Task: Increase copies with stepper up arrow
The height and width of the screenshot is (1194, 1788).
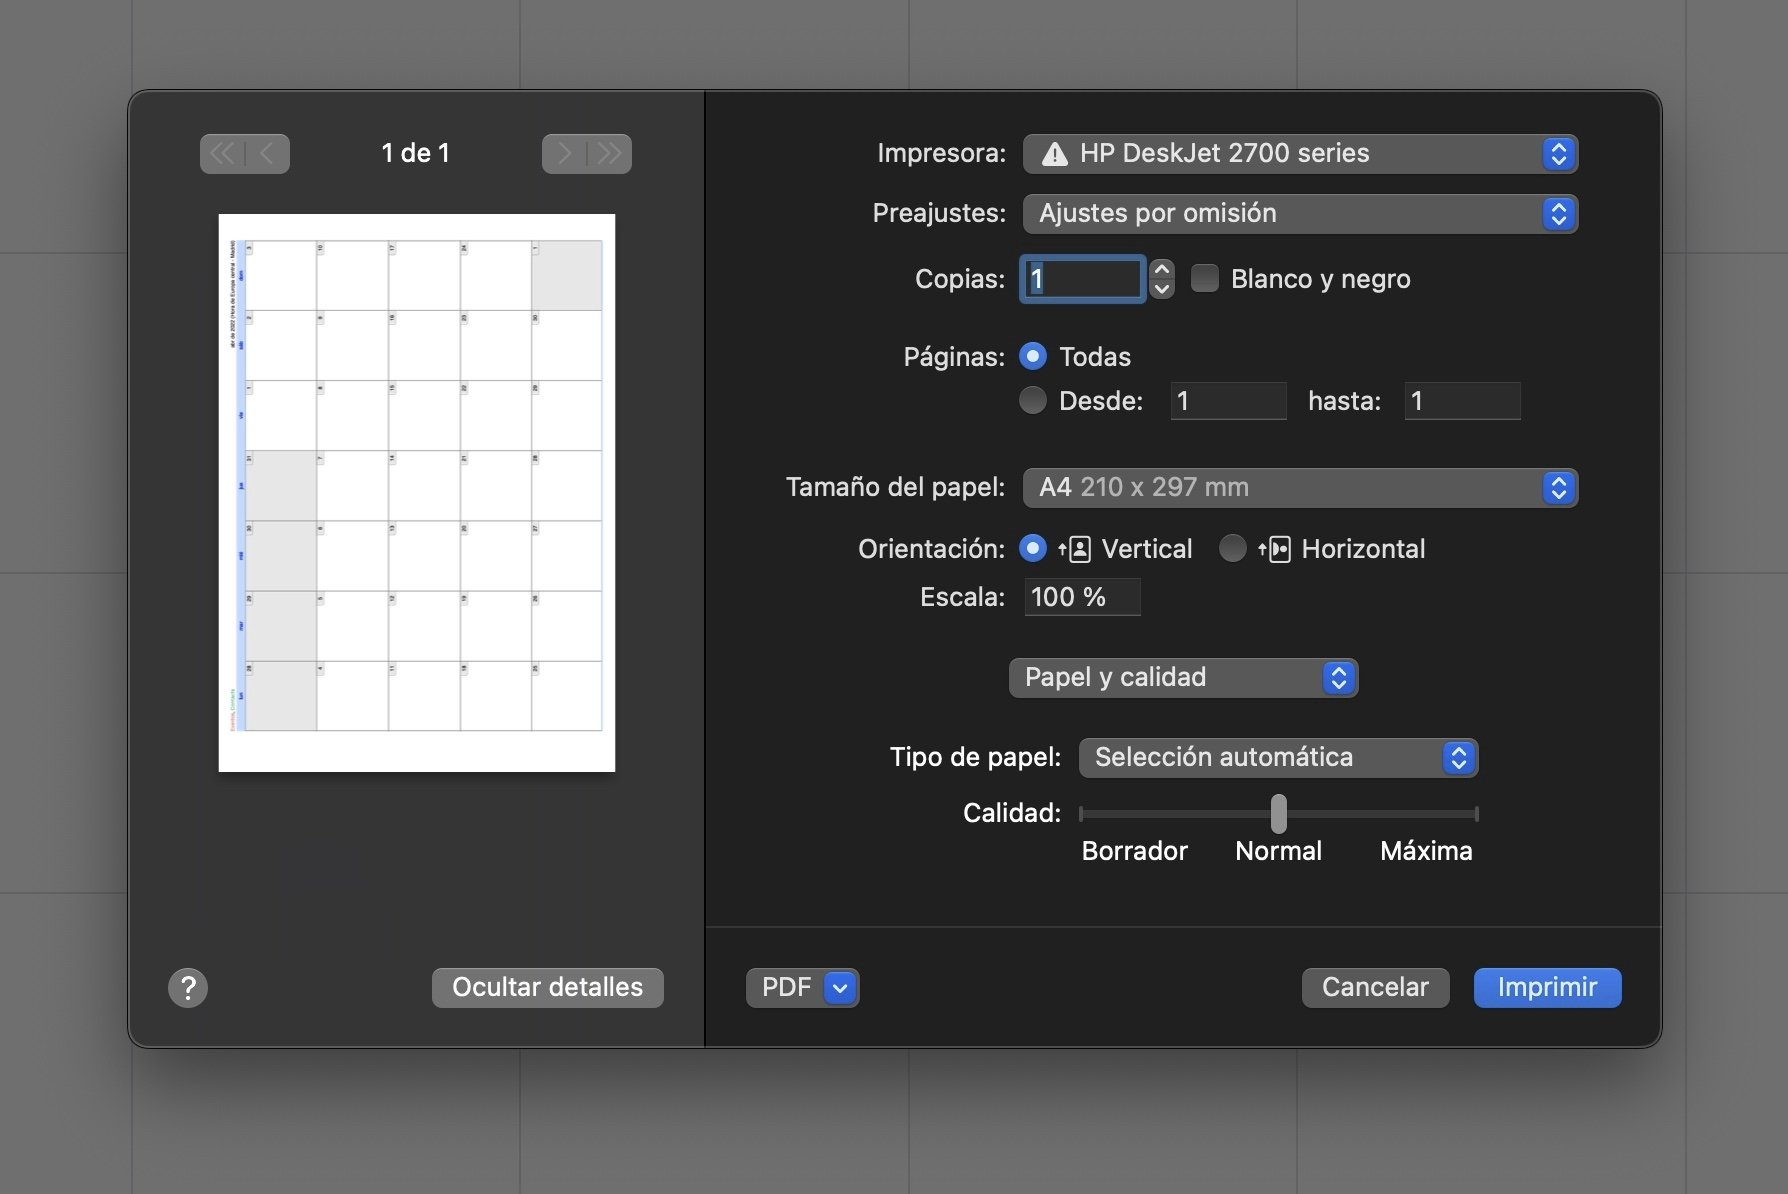Action: point(1161,269)
